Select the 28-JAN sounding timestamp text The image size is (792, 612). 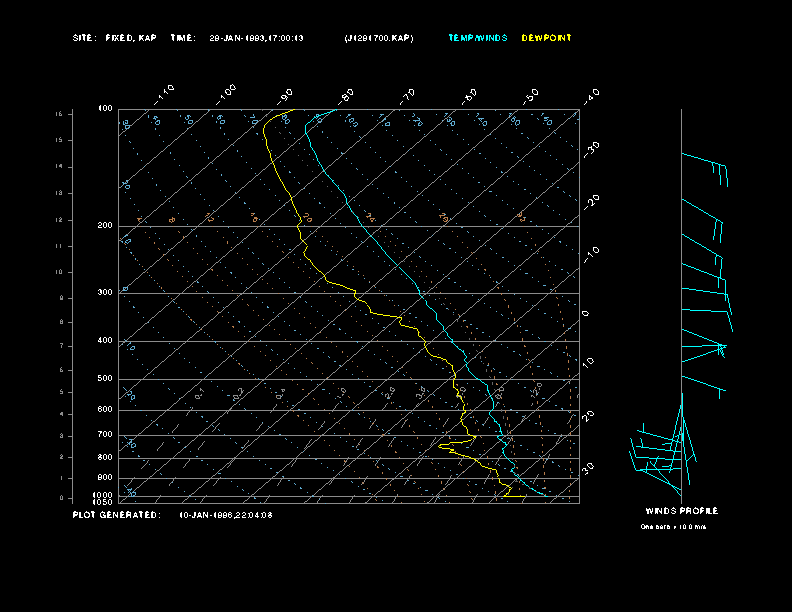[256, 38]
